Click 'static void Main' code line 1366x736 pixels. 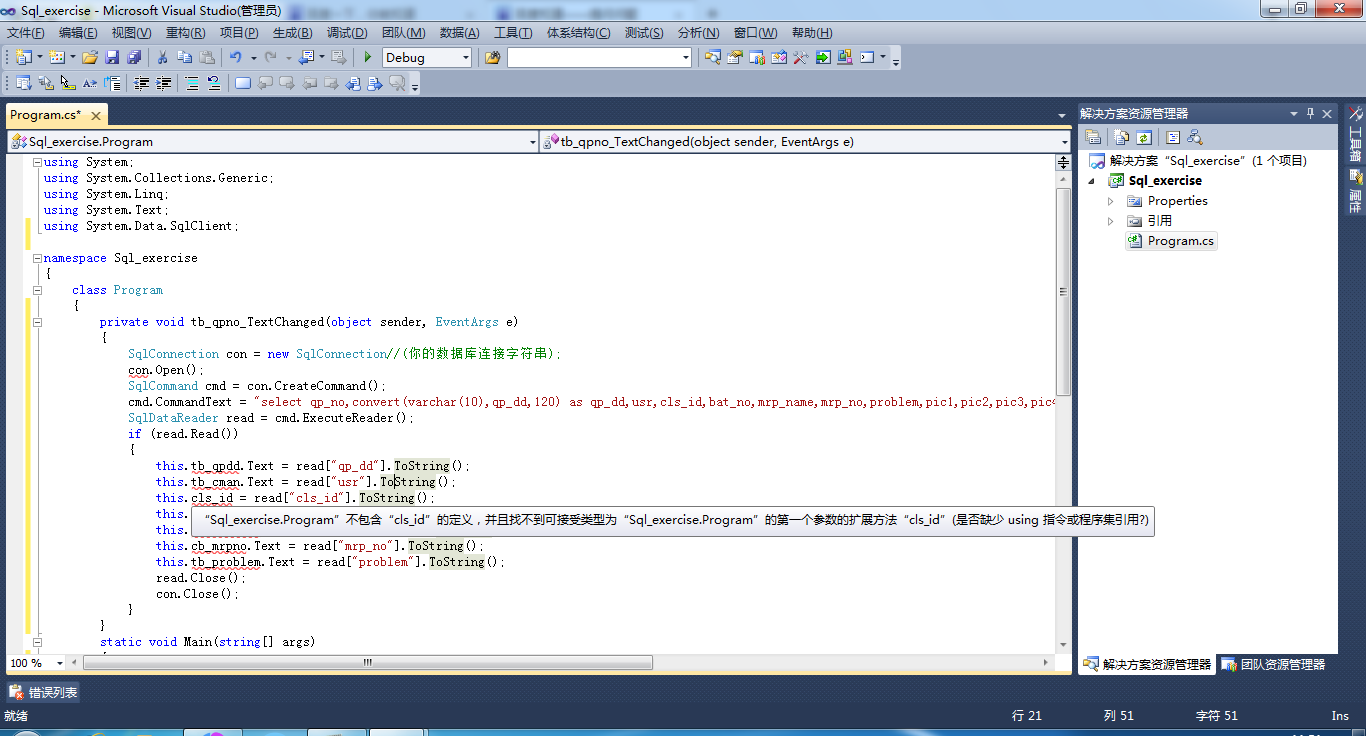coord(207,642)
